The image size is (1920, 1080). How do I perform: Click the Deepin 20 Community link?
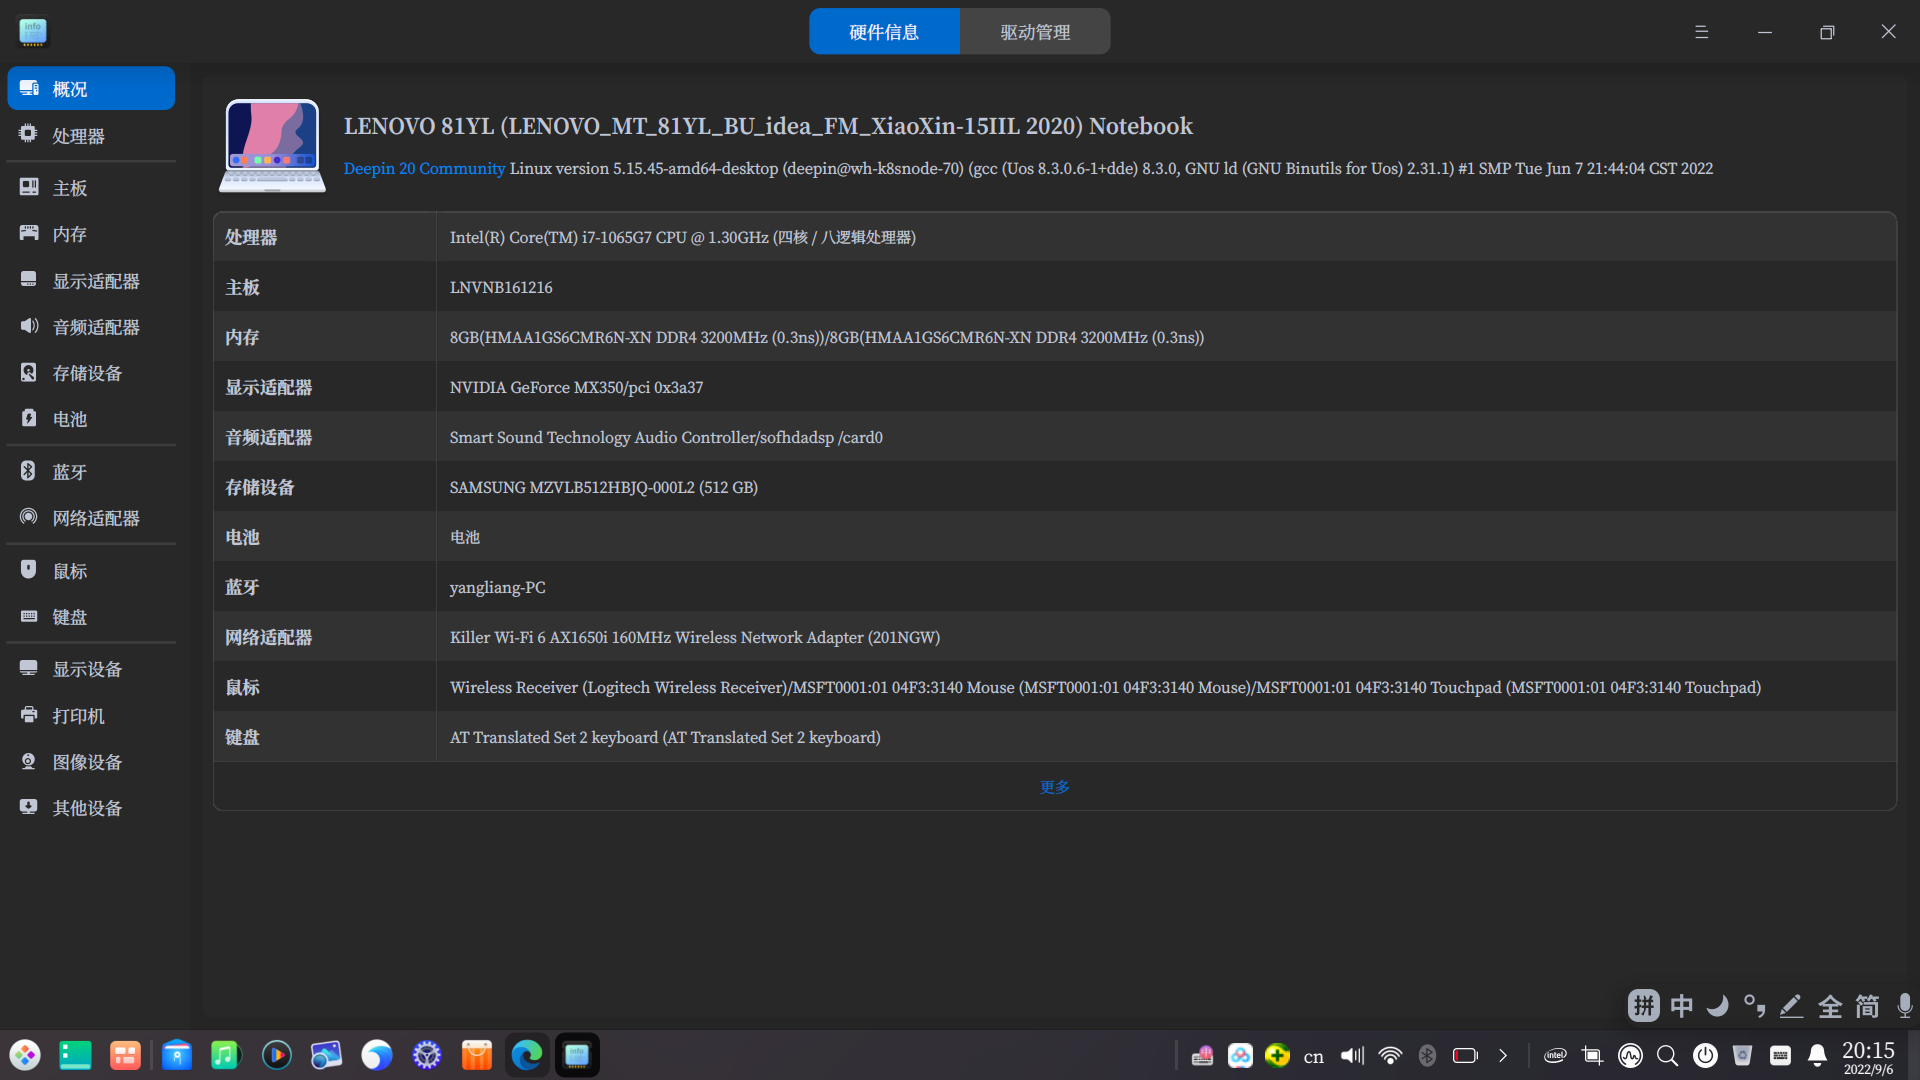pos(424,168)
